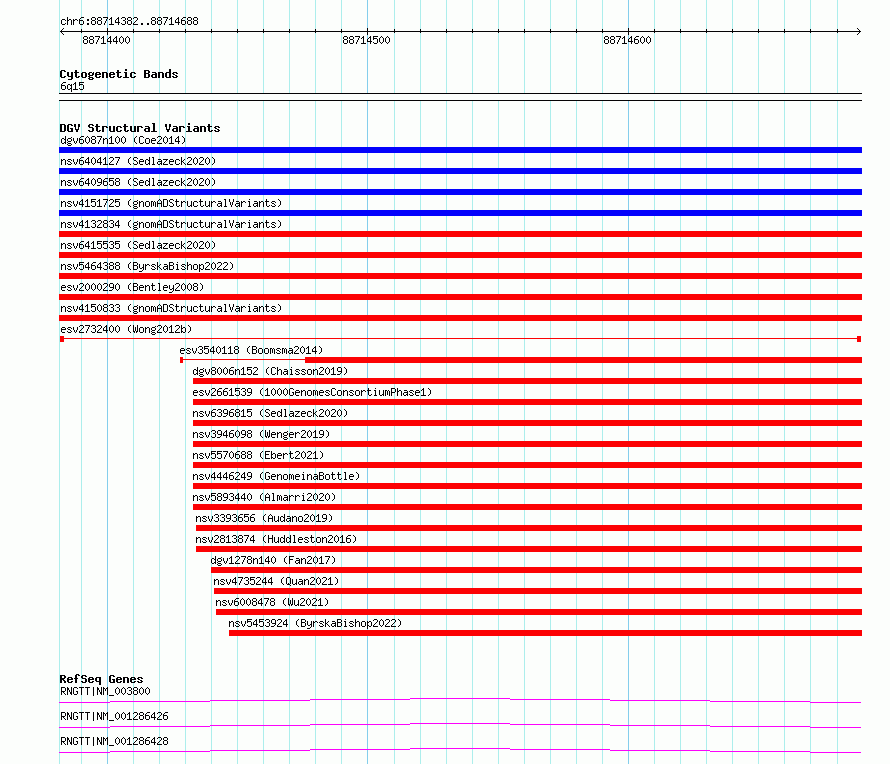Click red bar under esv2661539

click(x=527, y=402)
